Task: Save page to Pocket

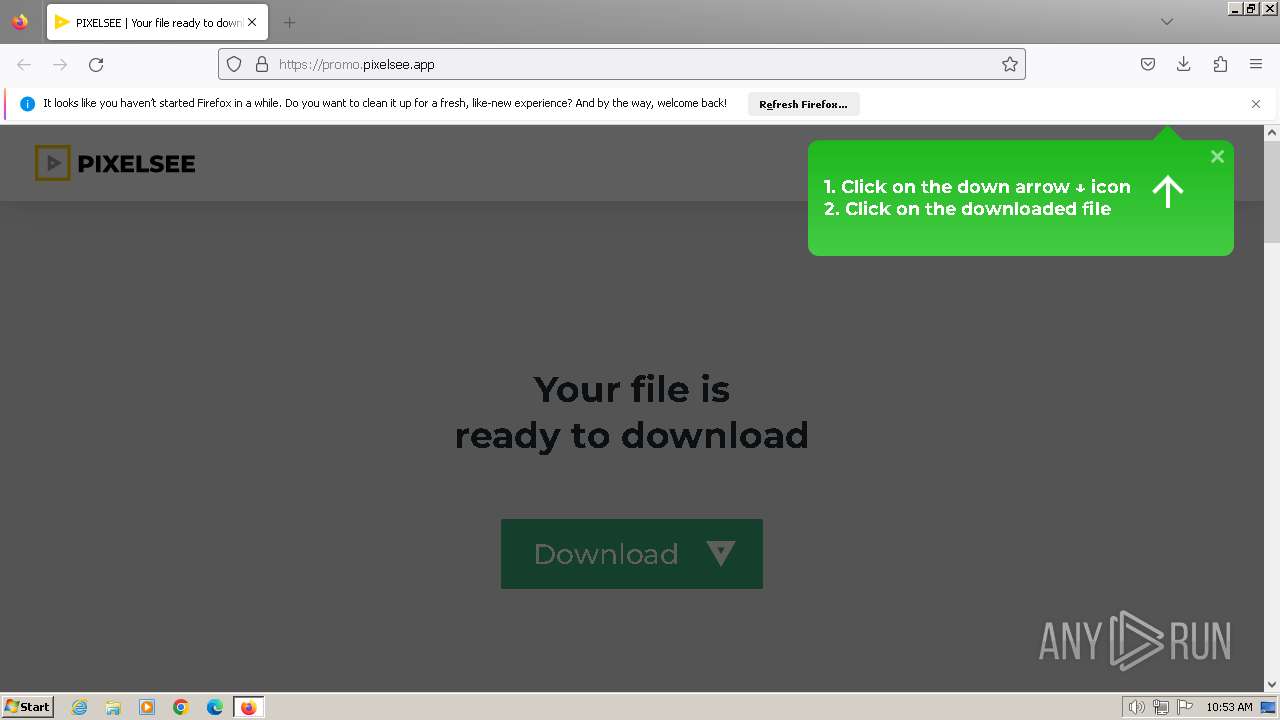Action: (x=1148, y=64)
